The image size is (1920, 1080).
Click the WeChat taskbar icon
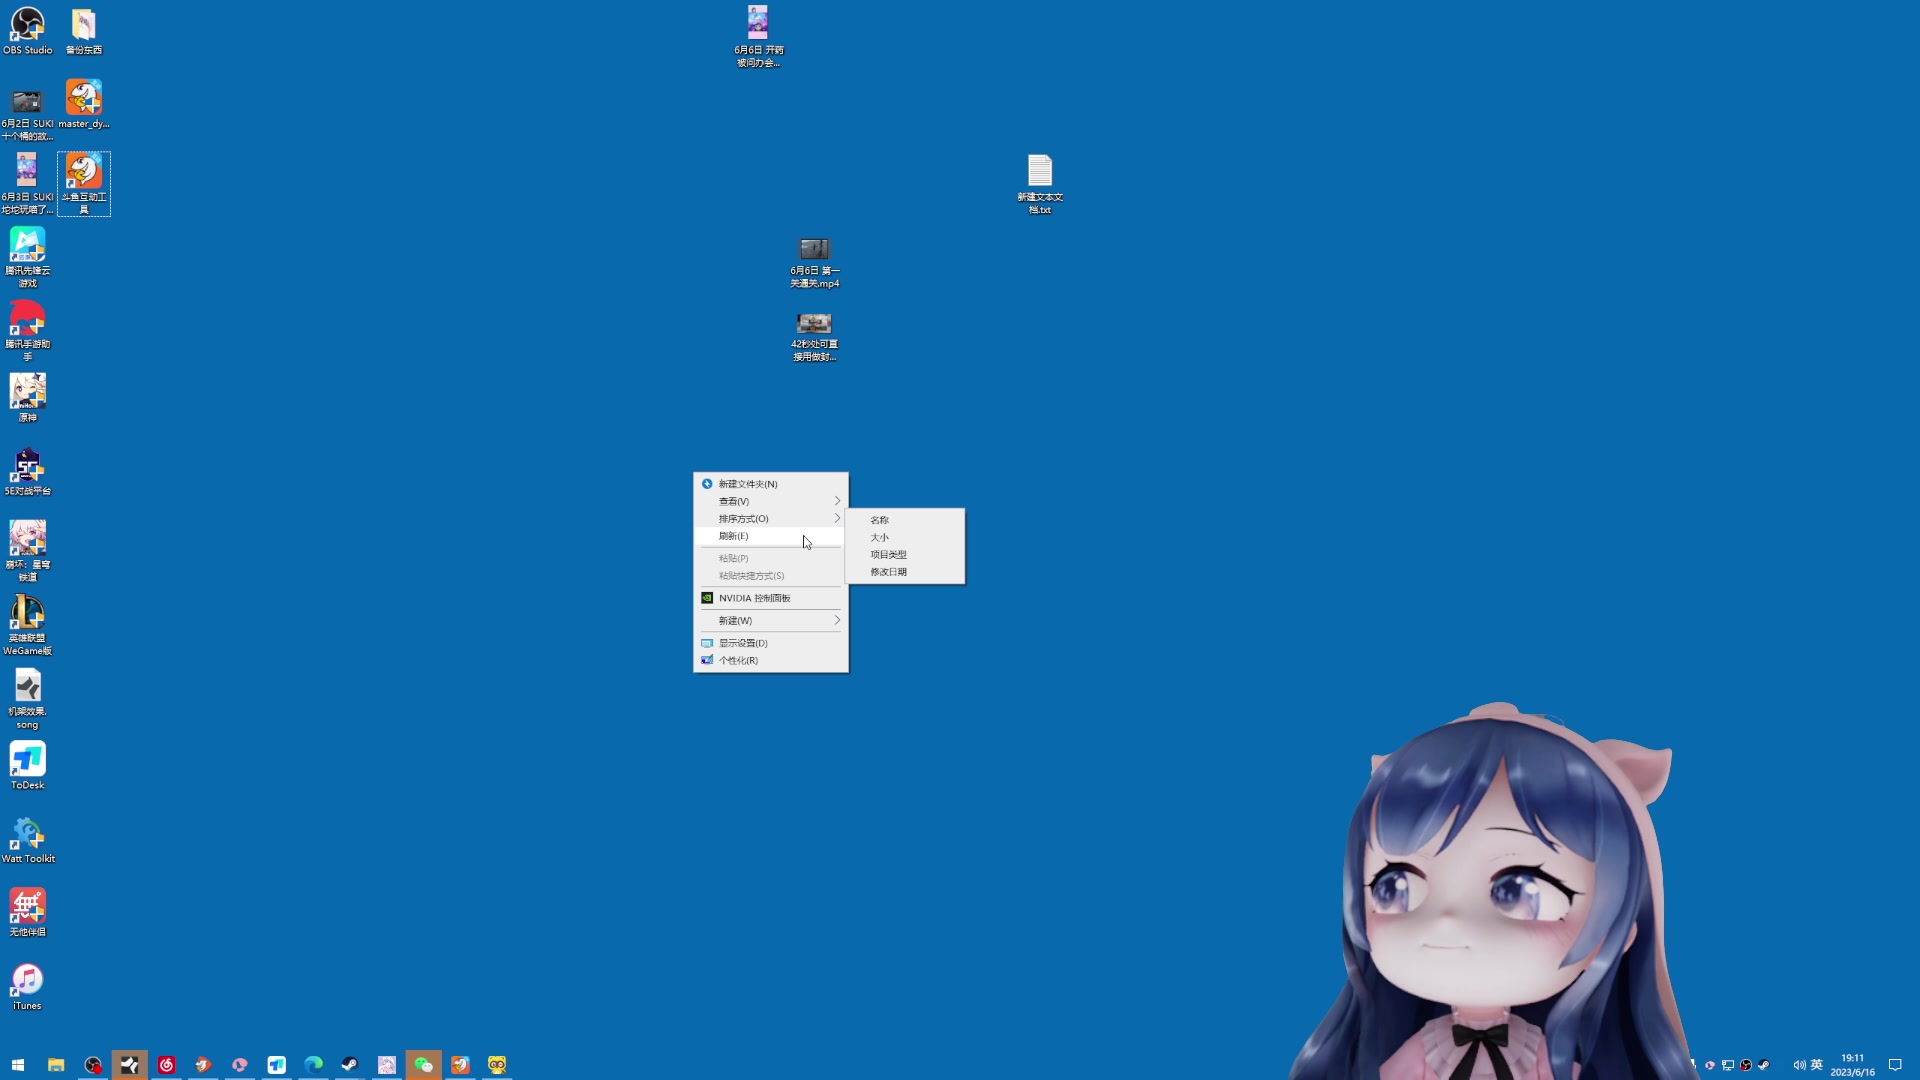[x=423, y=1065]
